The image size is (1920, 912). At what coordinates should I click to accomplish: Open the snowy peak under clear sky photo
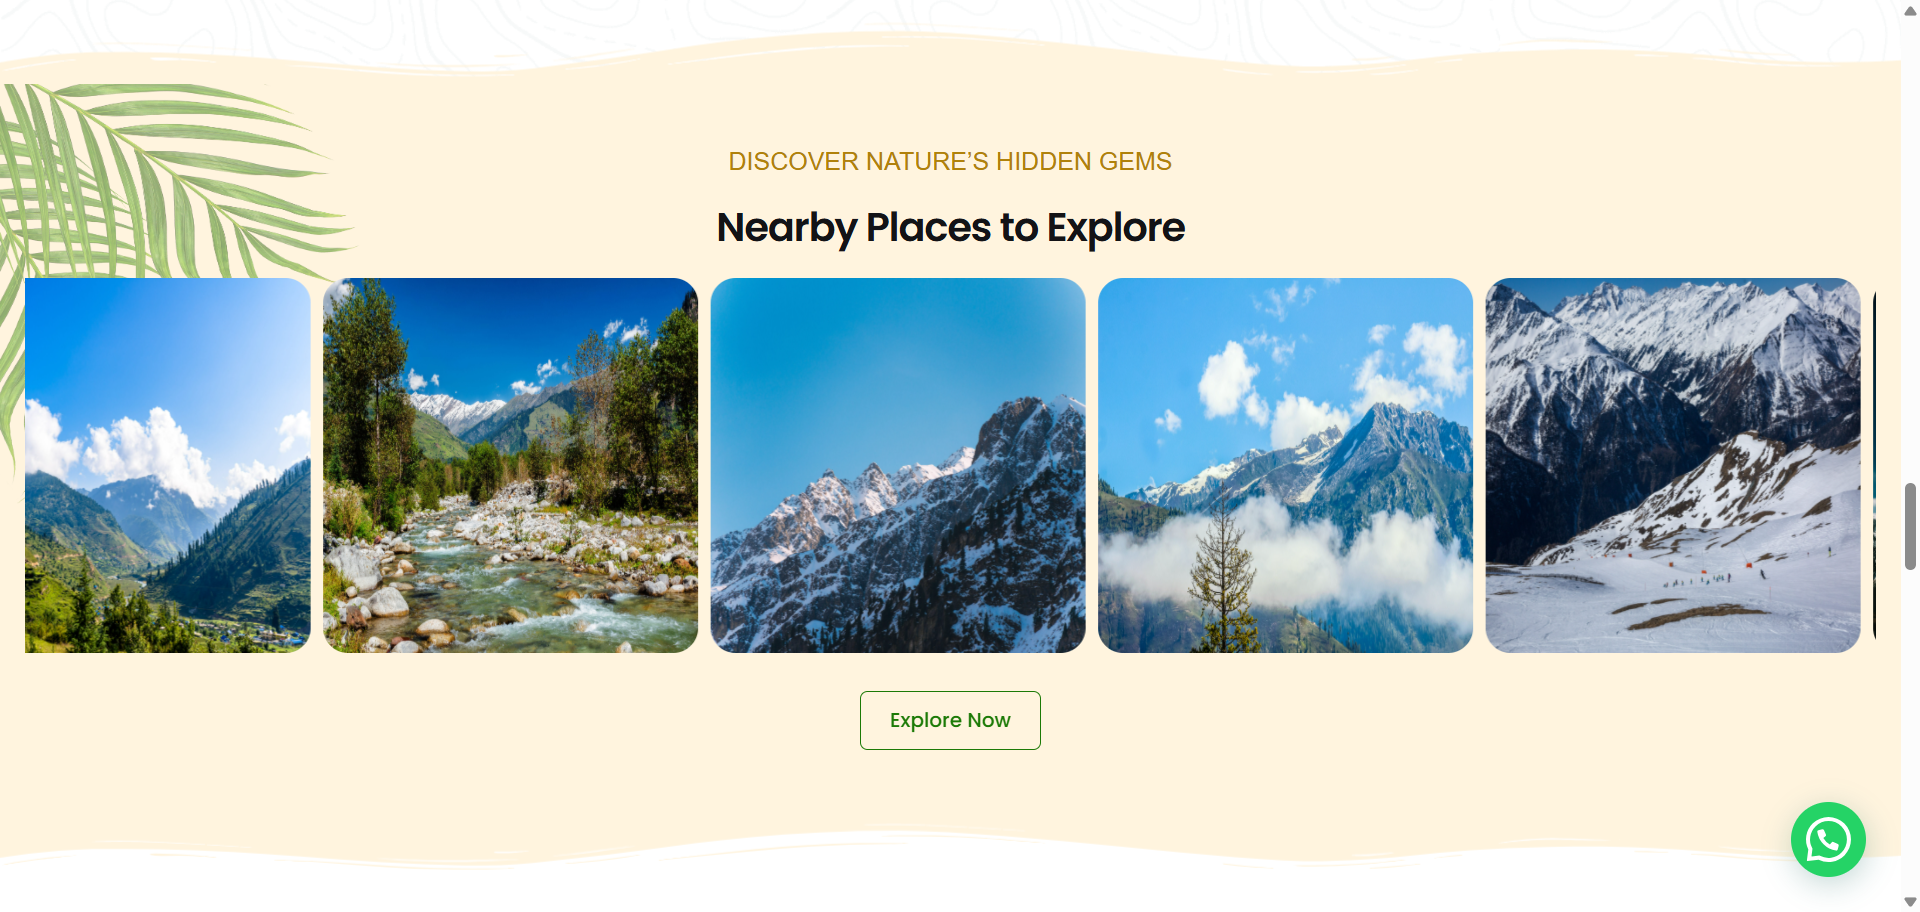pyautogui.click(x=898, y=465)
